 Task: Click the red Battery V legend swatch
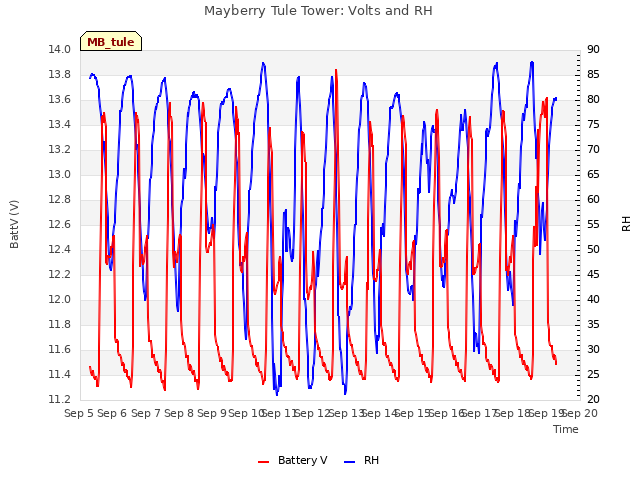(x=264, y=462)
